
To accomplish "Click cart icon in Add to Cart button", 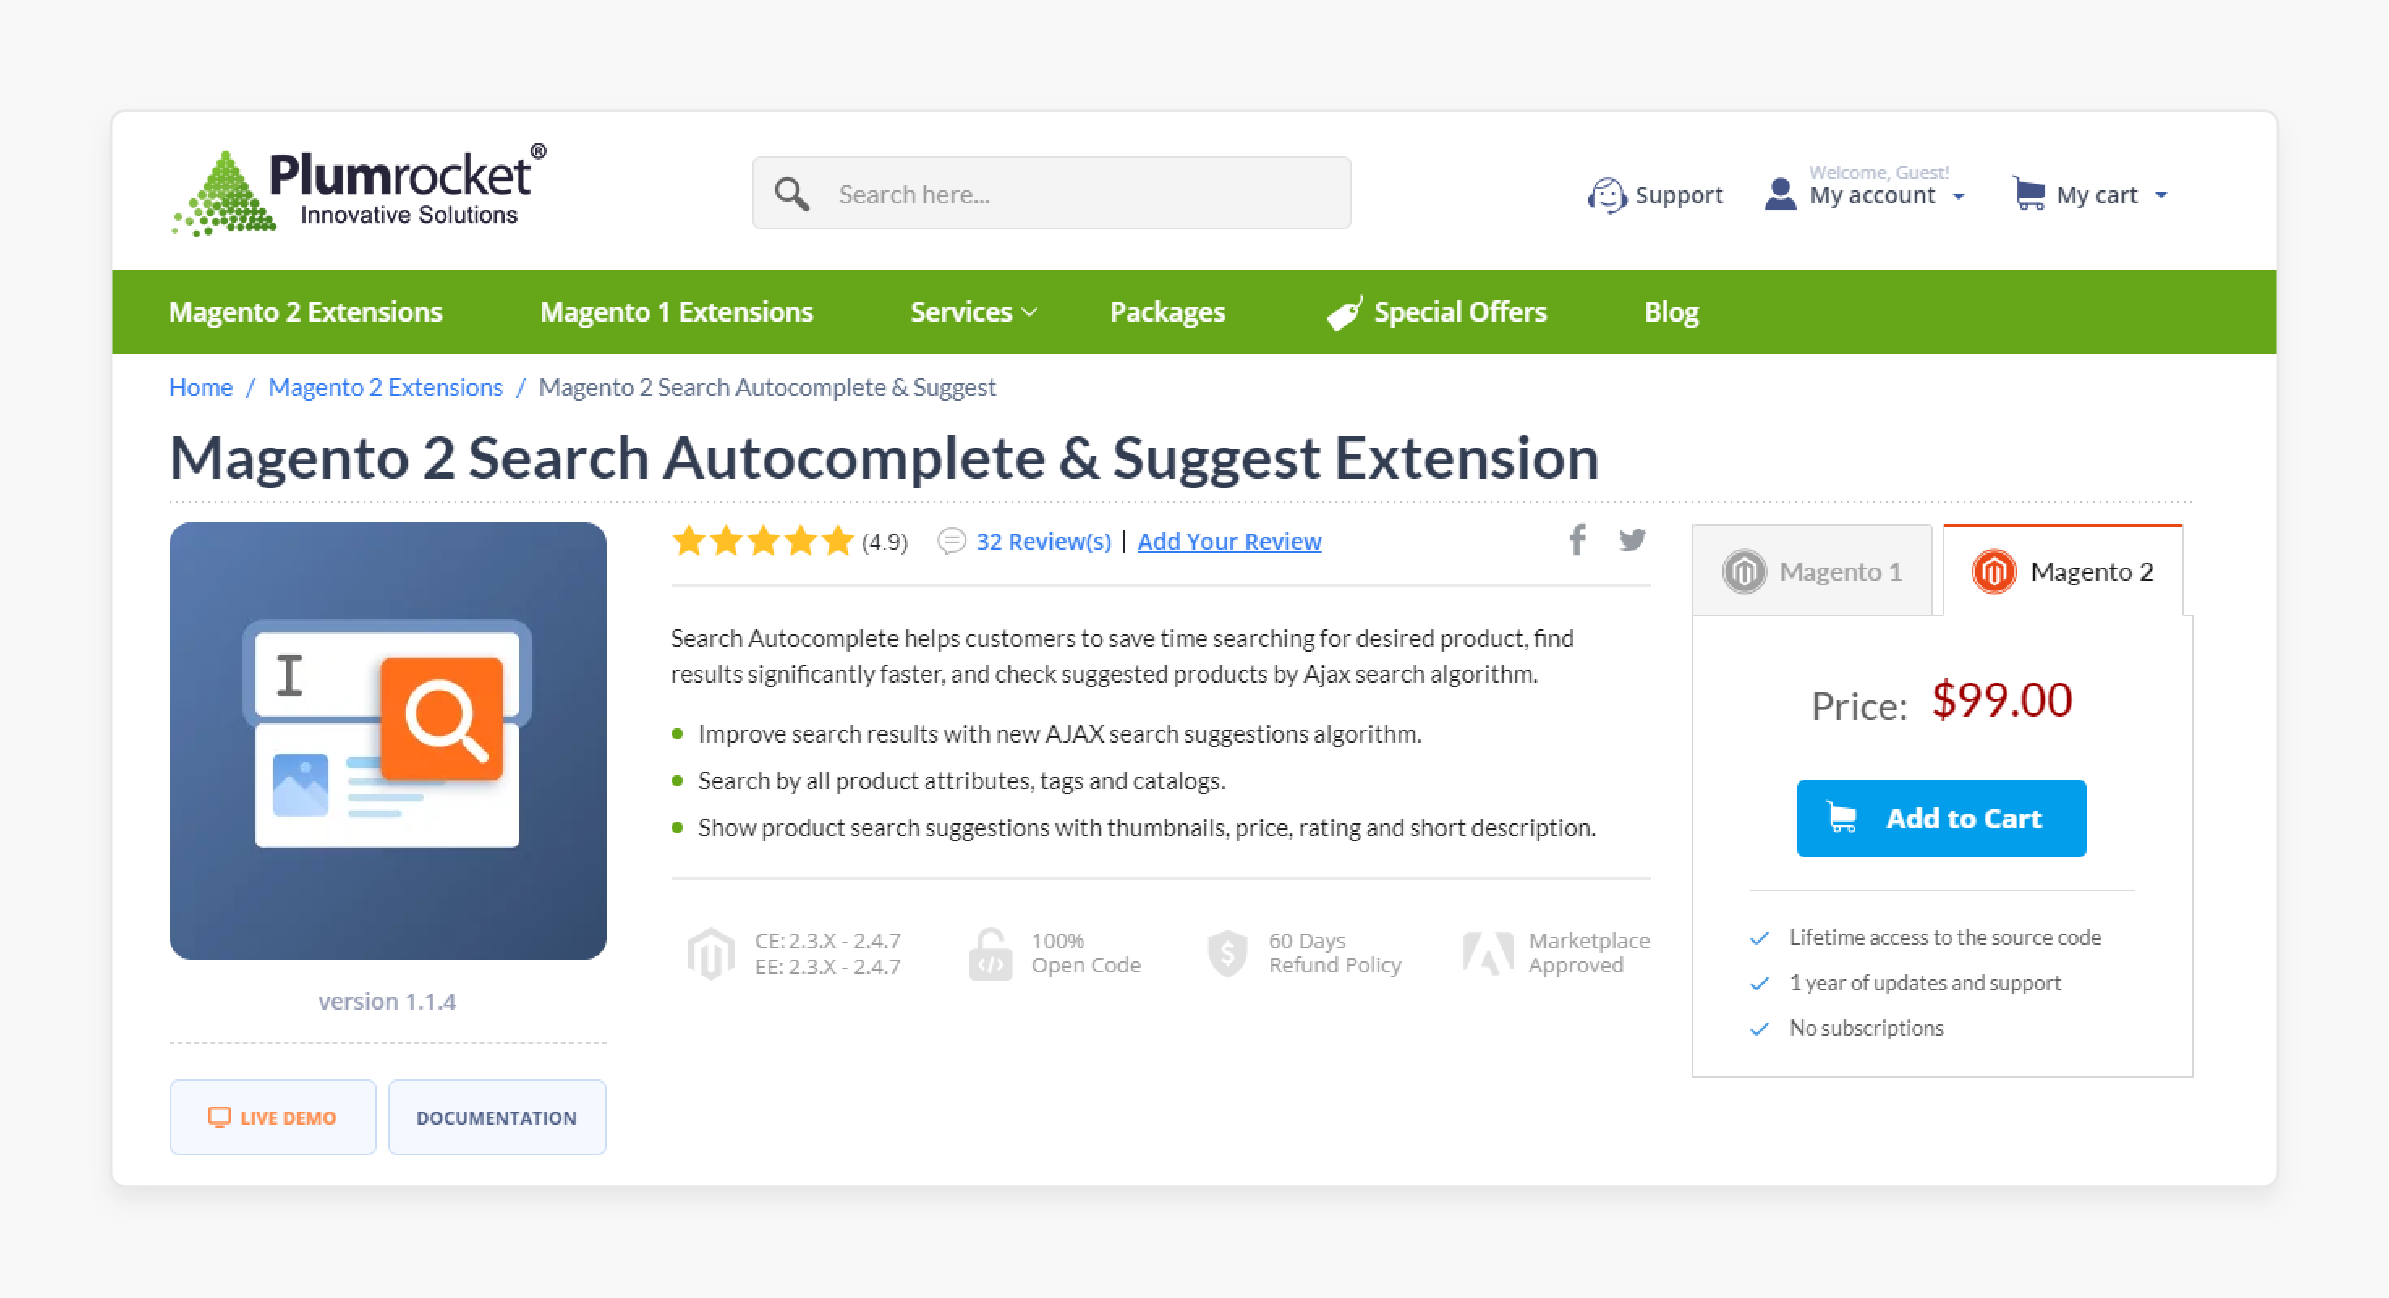I will pos(1842,818).
